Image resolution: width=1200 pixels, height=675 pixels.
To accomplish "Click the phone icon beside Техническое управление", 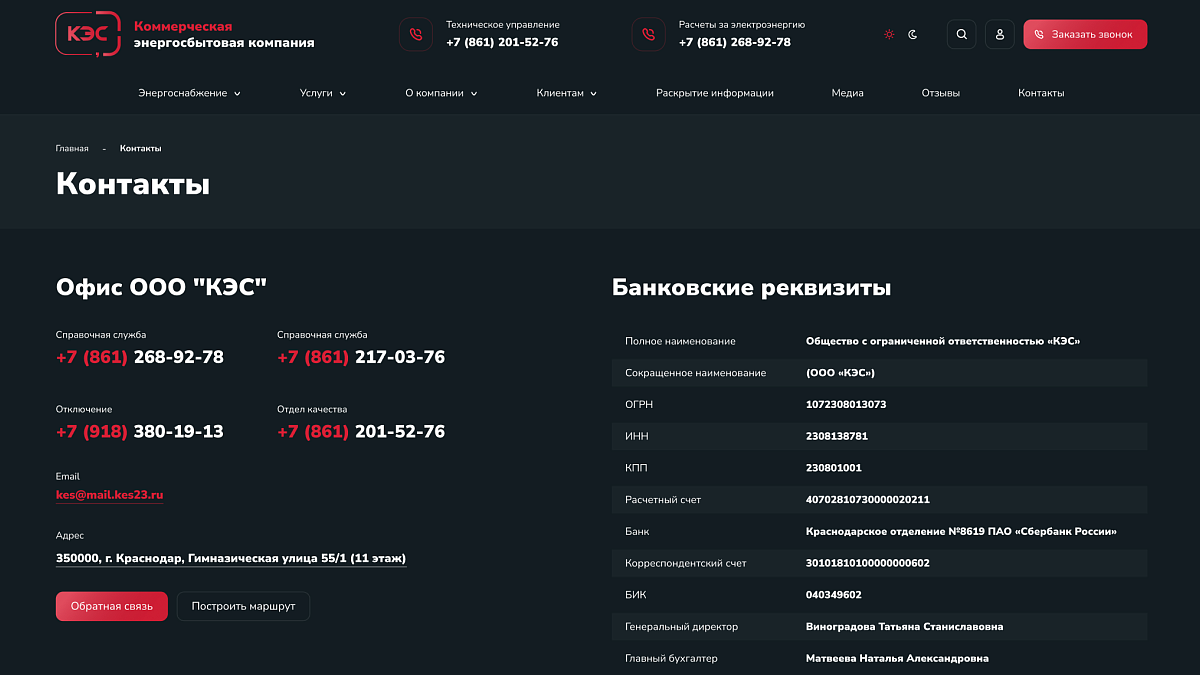I will point(416,34).
